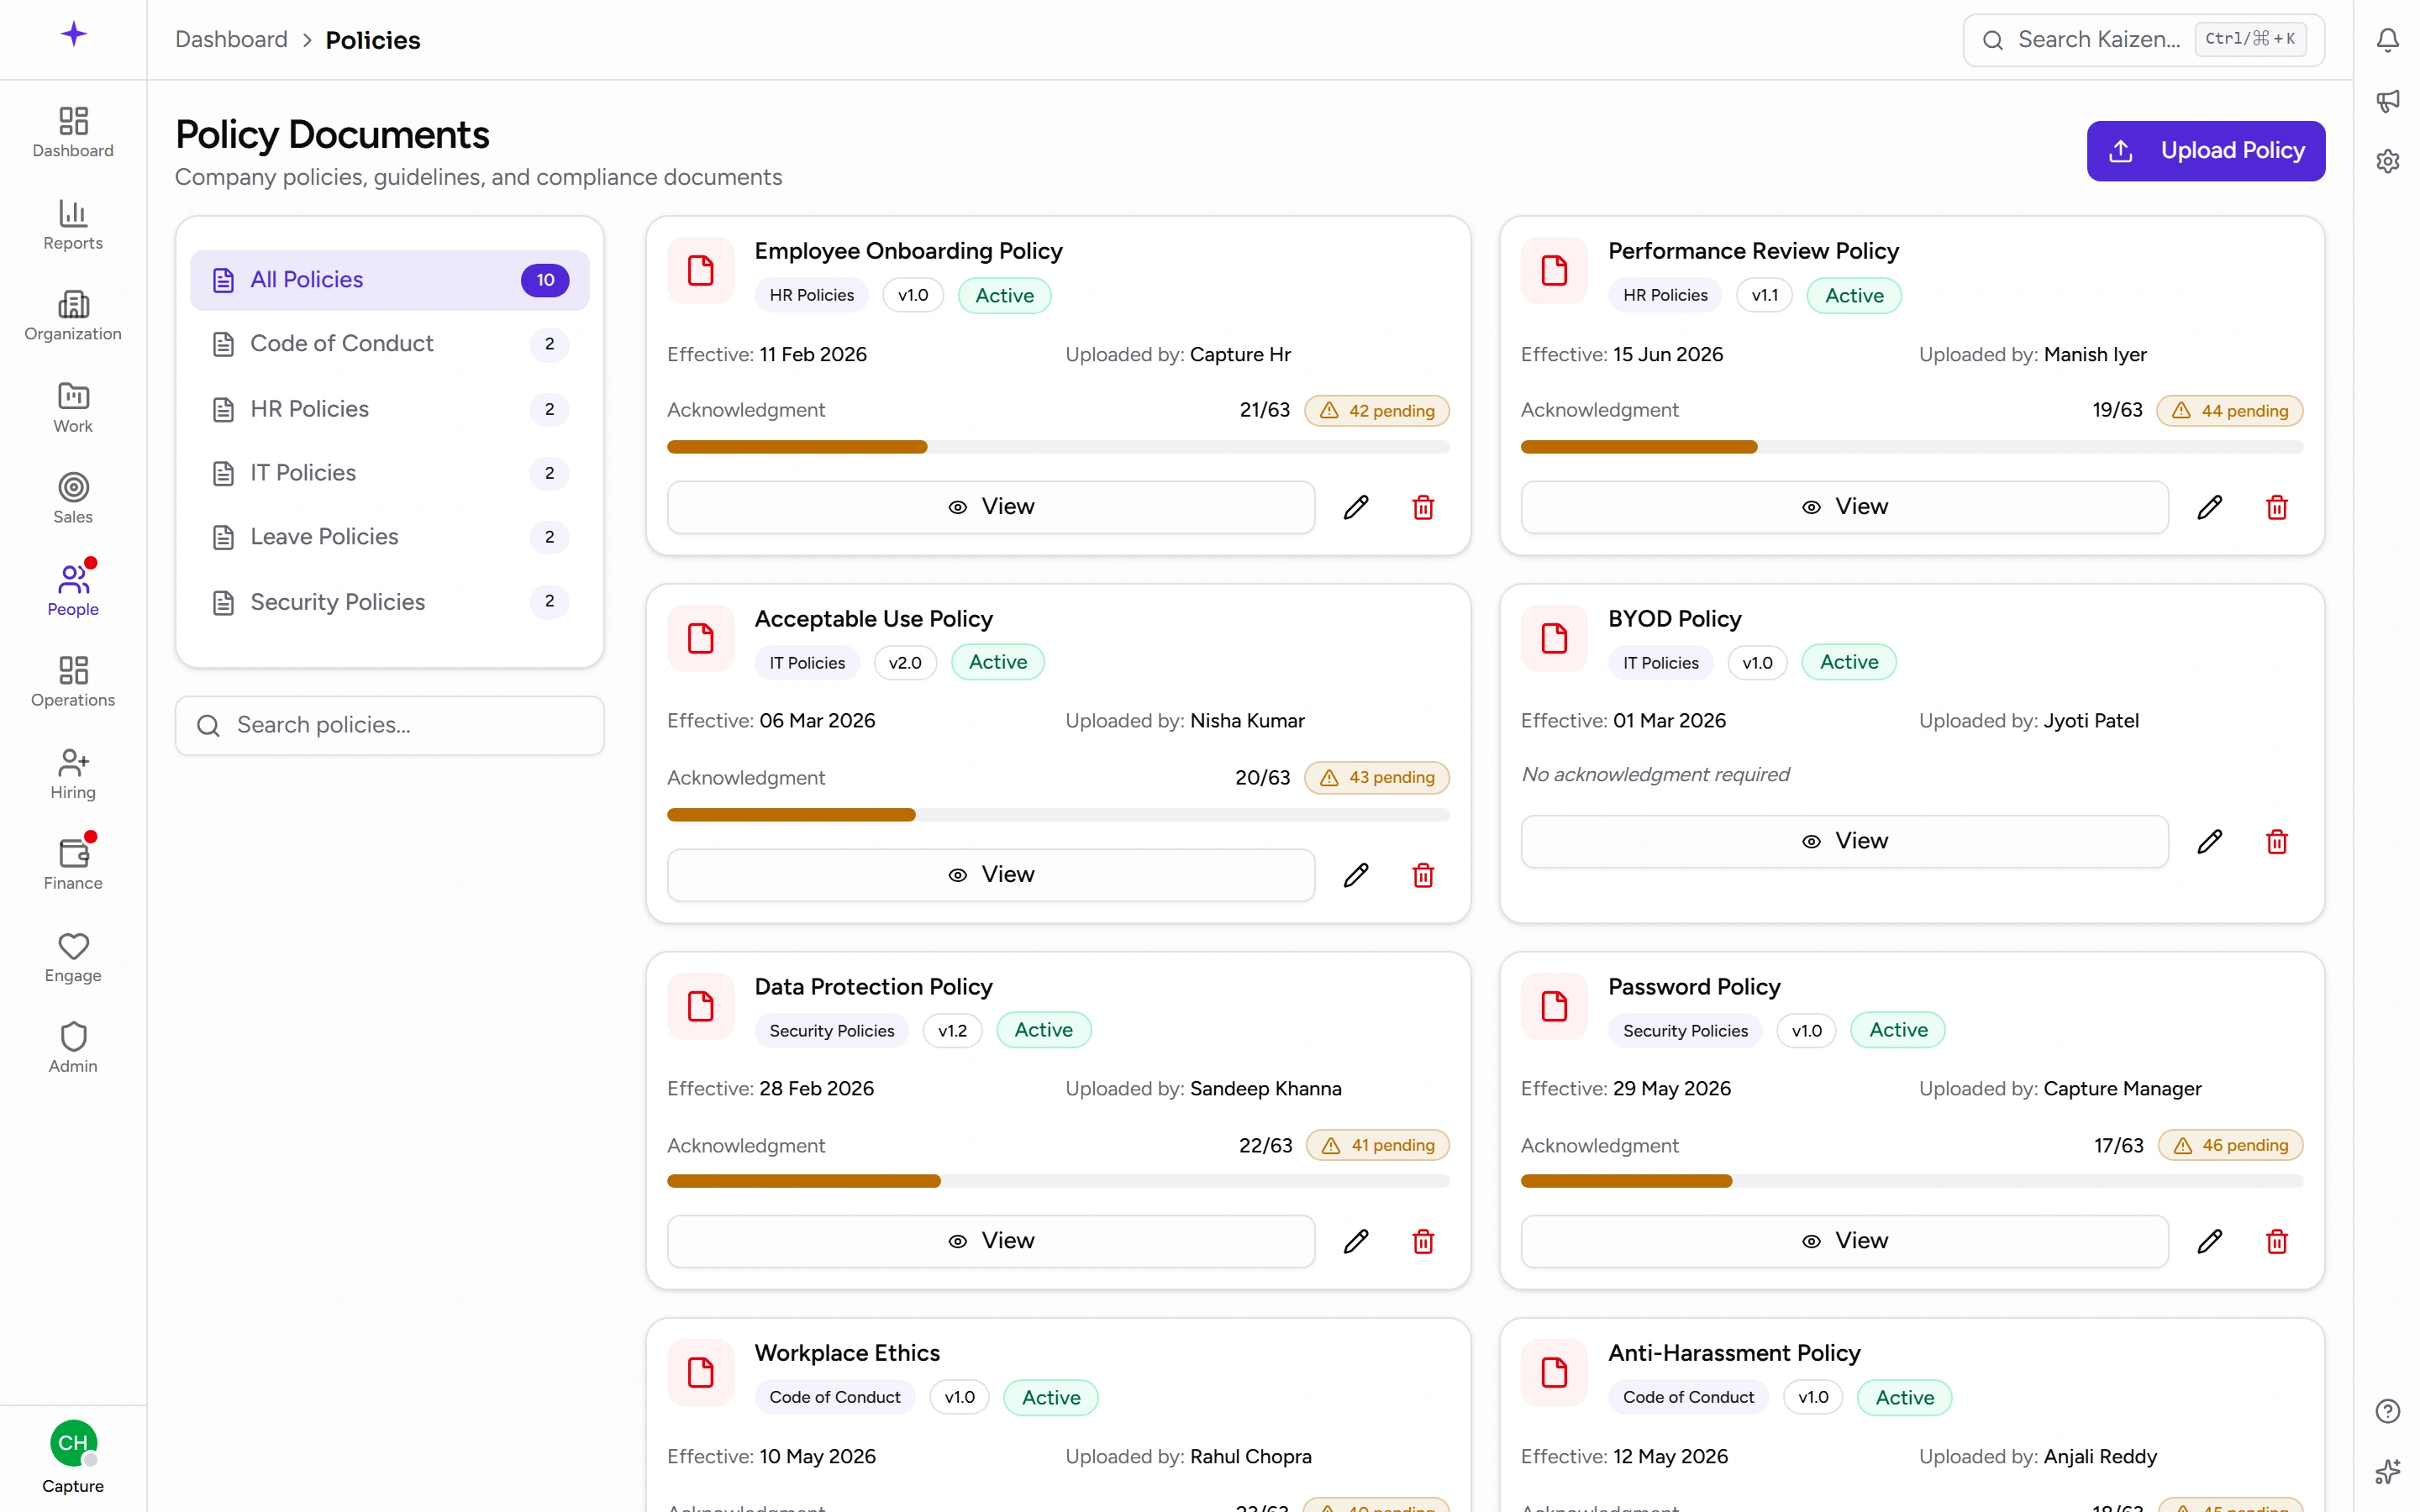Open the settings gear icon
2420x1512 pixels.
click(2387, 161)
